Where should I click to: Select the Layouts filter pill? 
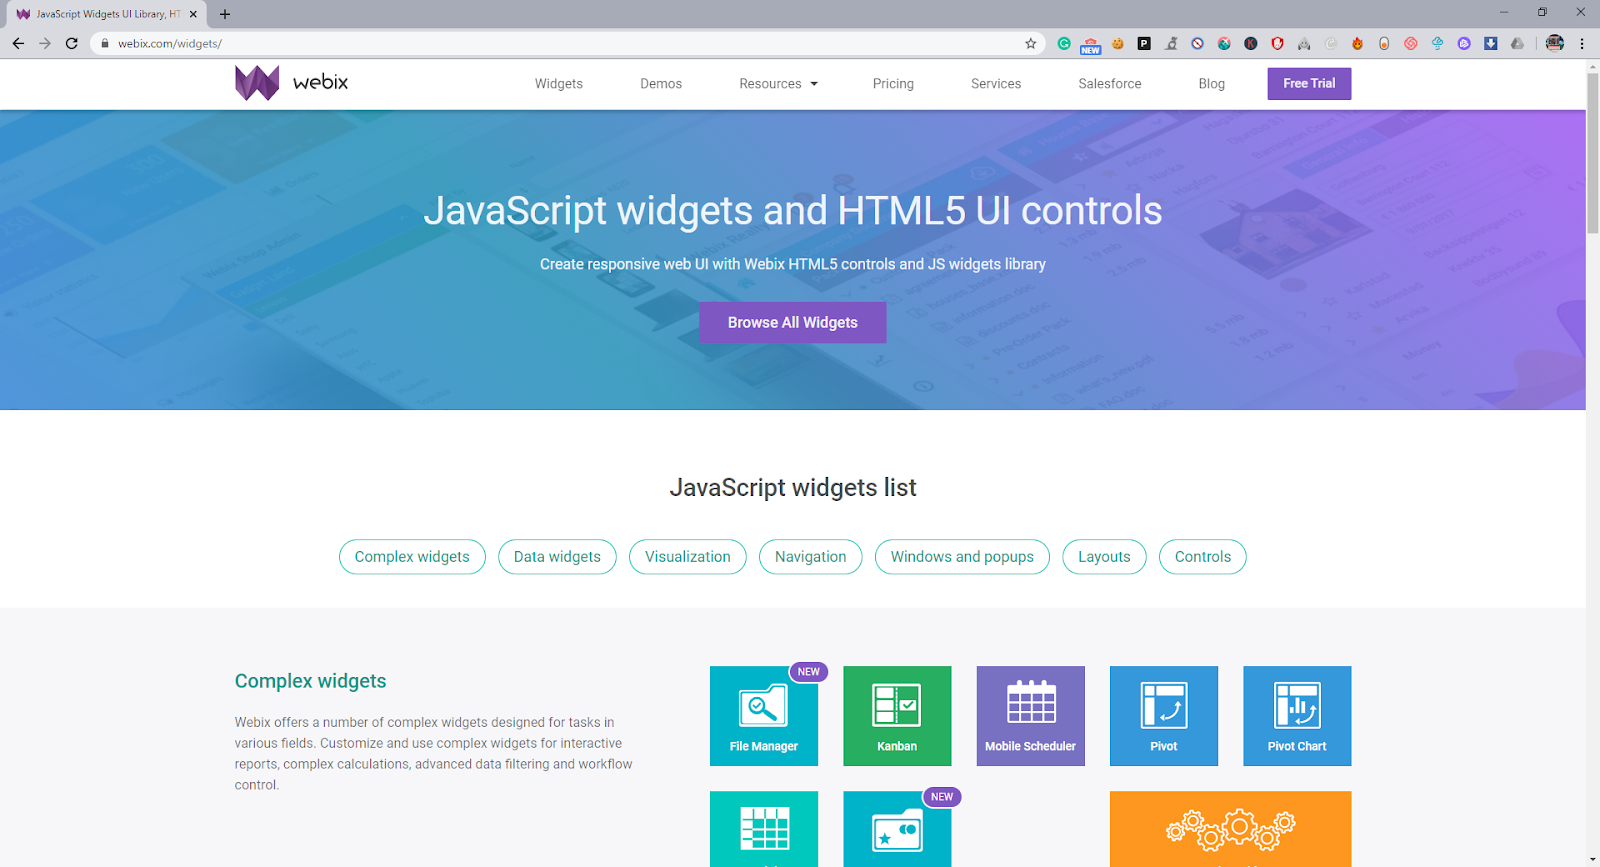[1104, 557]
